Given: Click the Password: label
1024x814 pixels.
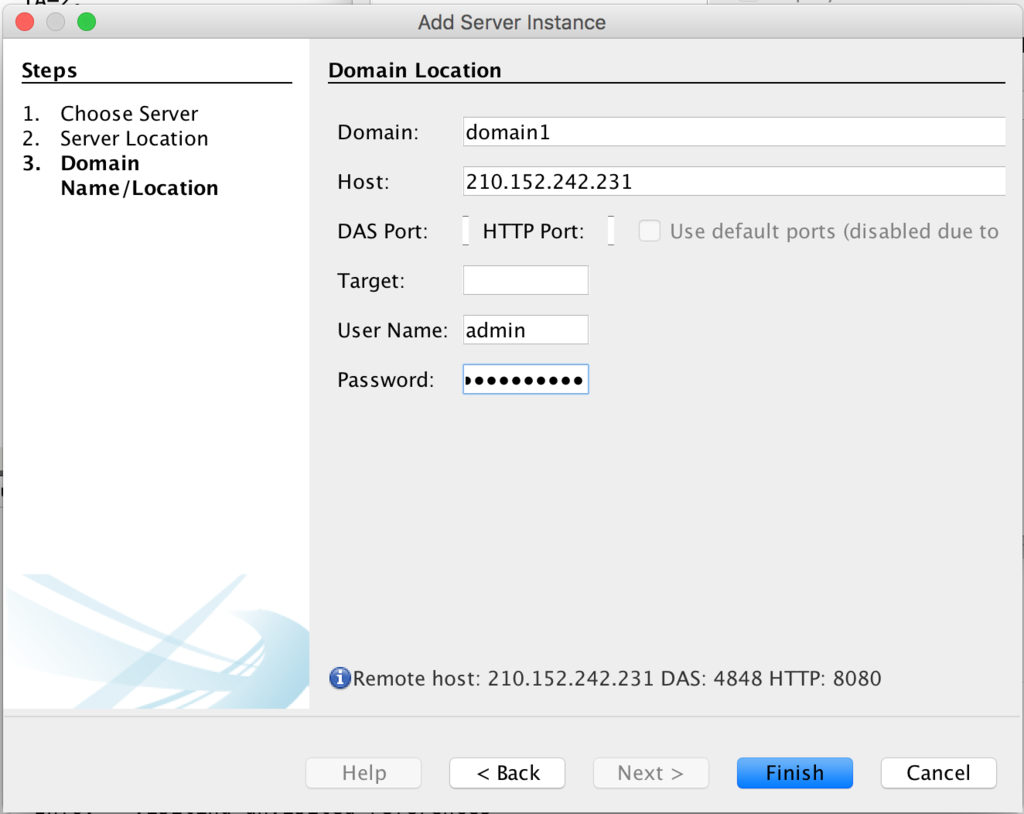Looking at the screenshot, I should coord(385,380).
